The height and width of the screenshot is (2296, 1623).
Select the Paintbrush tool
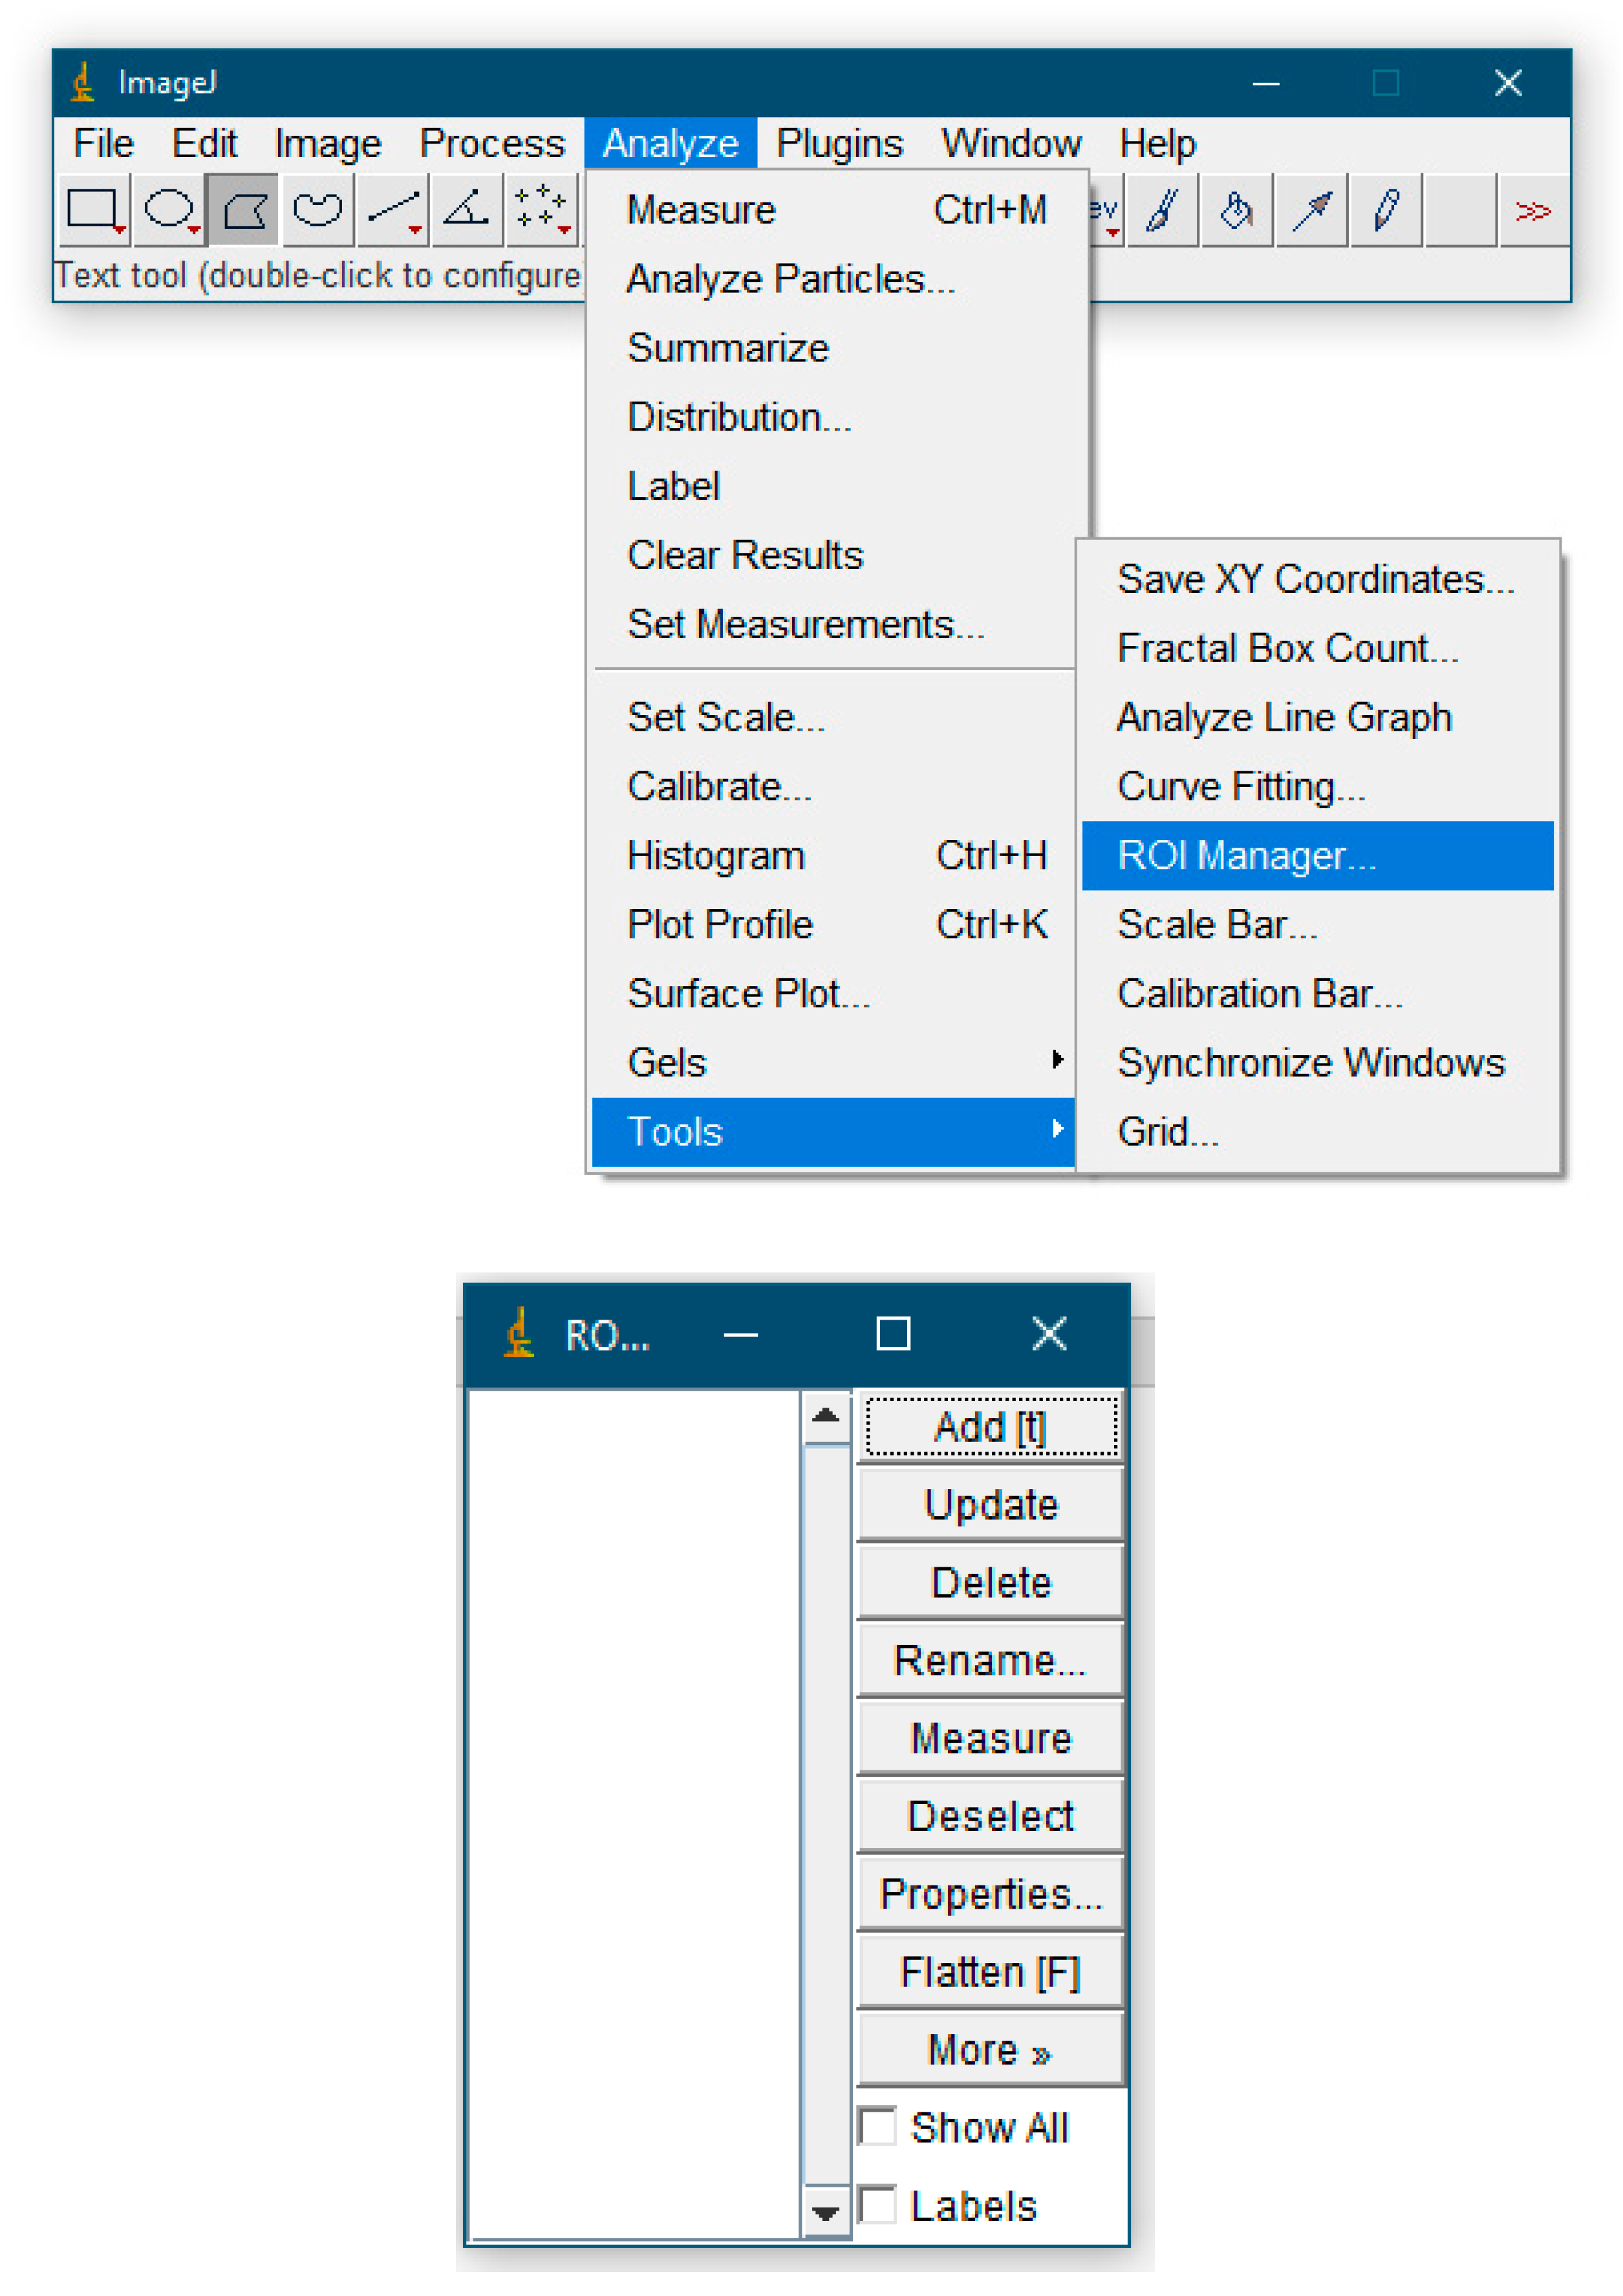point(1163,211)
